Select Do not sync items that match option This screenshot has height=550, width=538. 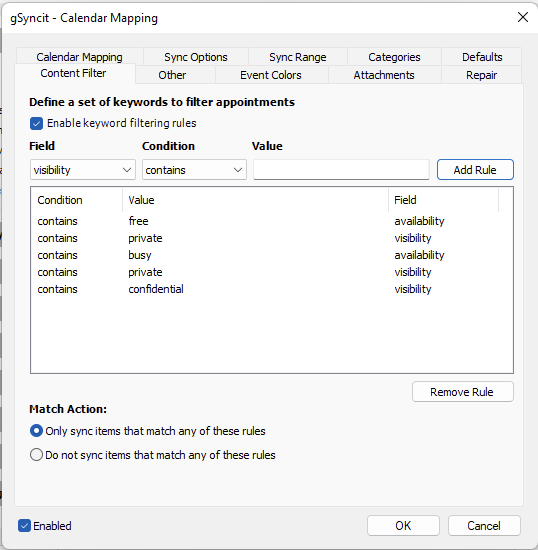coord(36,455)
